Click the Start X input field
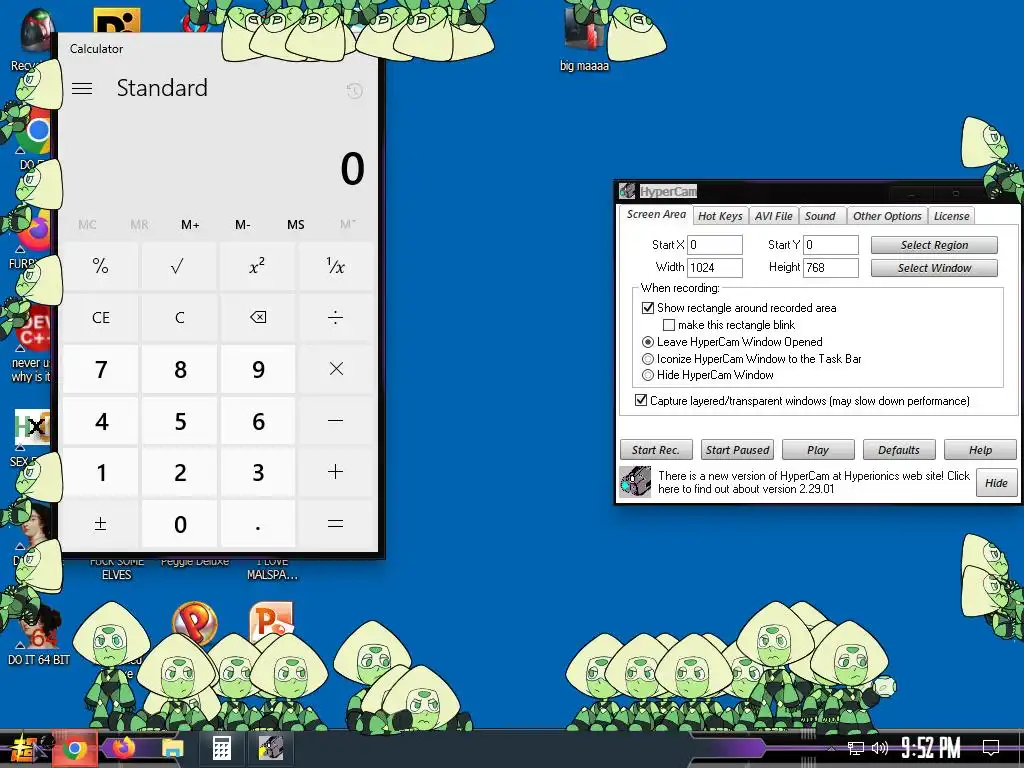The width and height of the screenshot is (1024, 768). (x=714, y=245)
